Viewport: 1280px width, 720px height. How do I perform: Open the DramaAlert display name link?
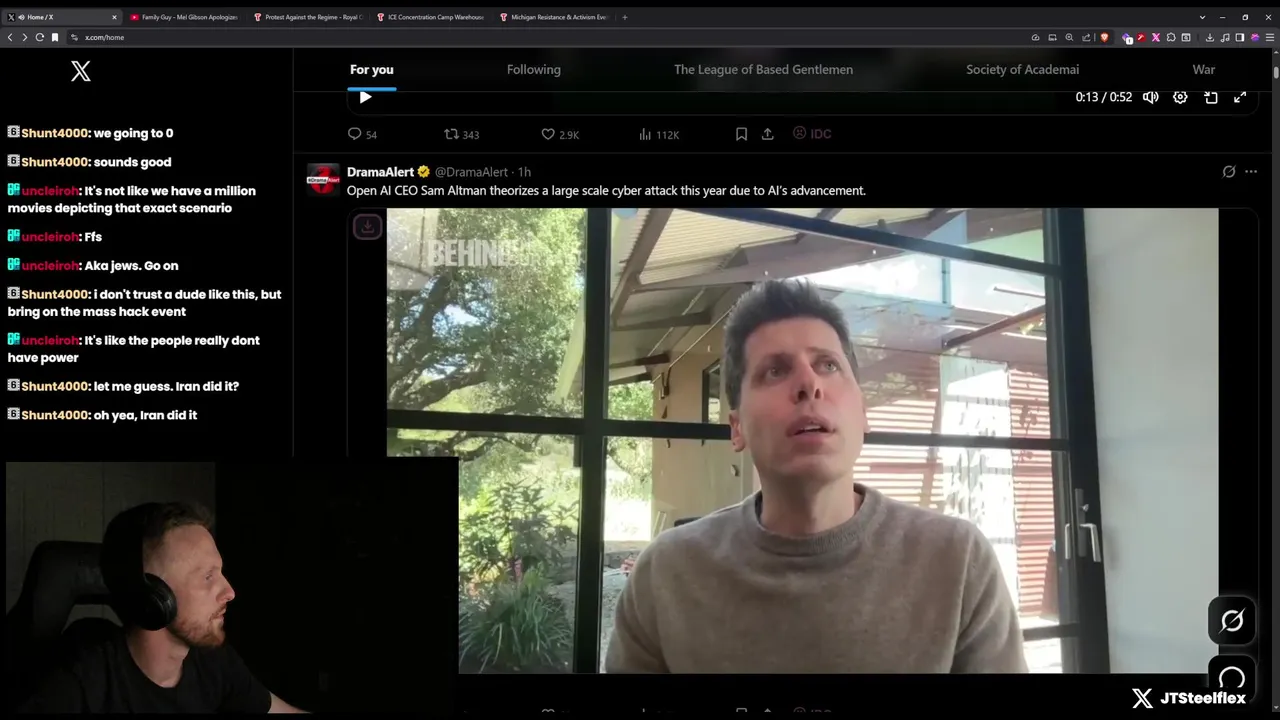pyautogui.click(x=380, y=172)
